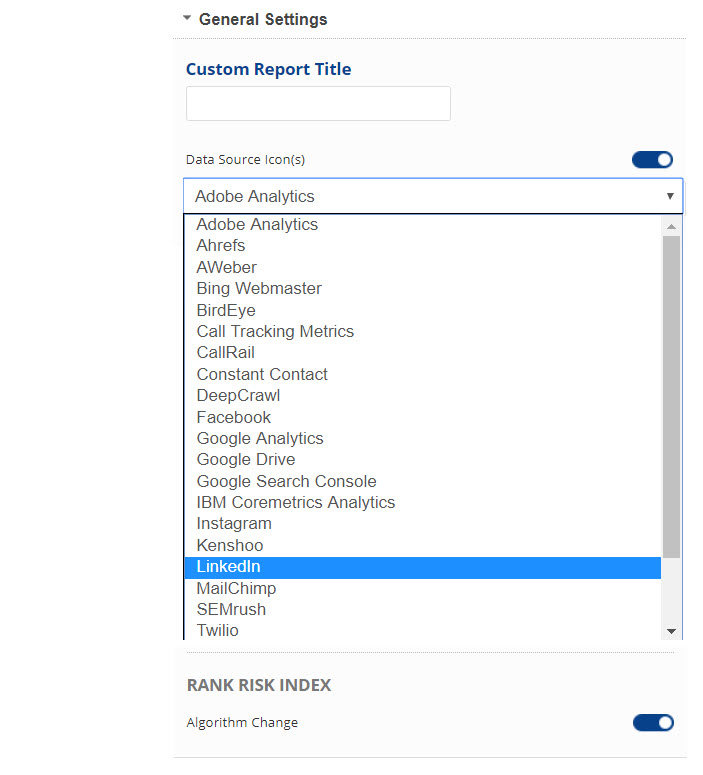Select the Google Search Console option
Image resolution: width=703 pixels, height=775 pixels.
286,481
